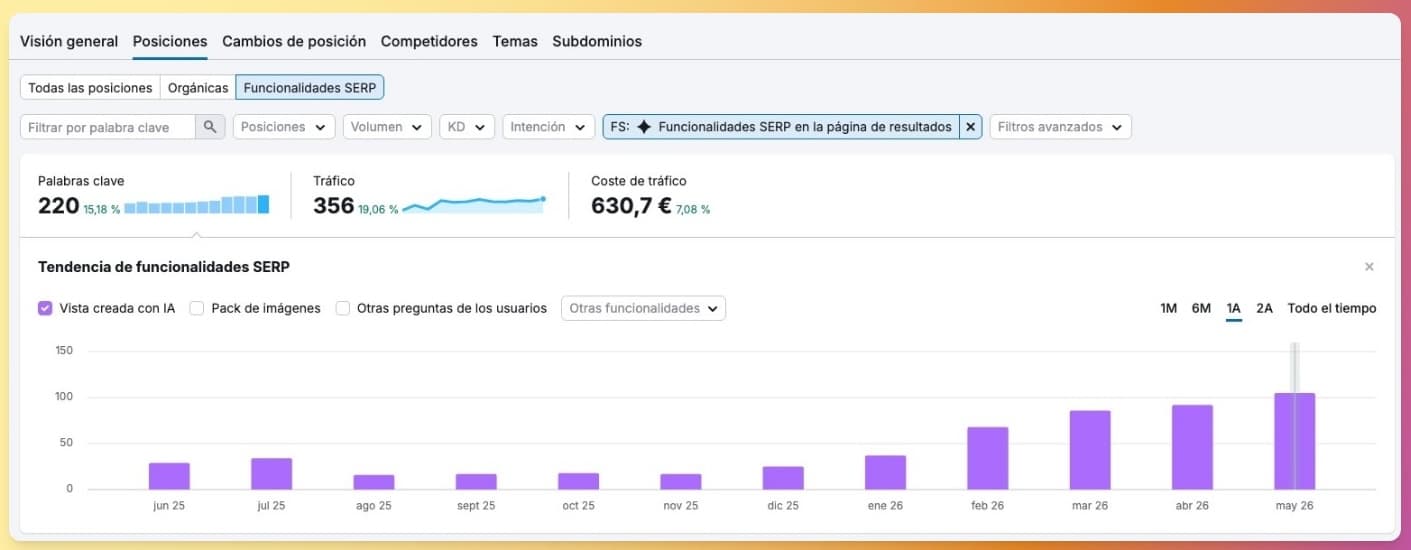Set time range to 1M
This screenshot has height=550, width=1411.
(1168, 308)
